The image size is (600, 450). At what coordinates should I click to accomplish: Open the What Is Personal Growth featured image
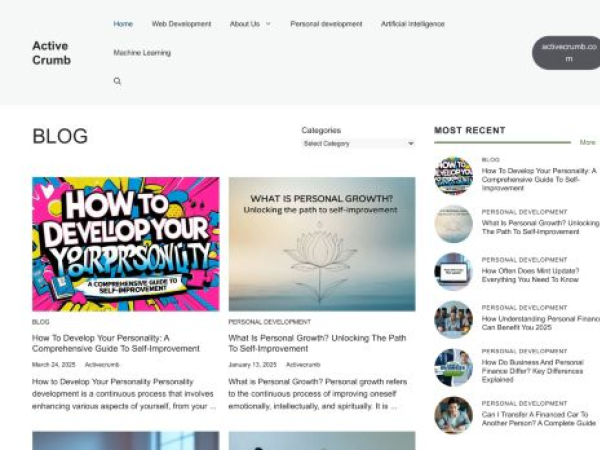point(322,244)
